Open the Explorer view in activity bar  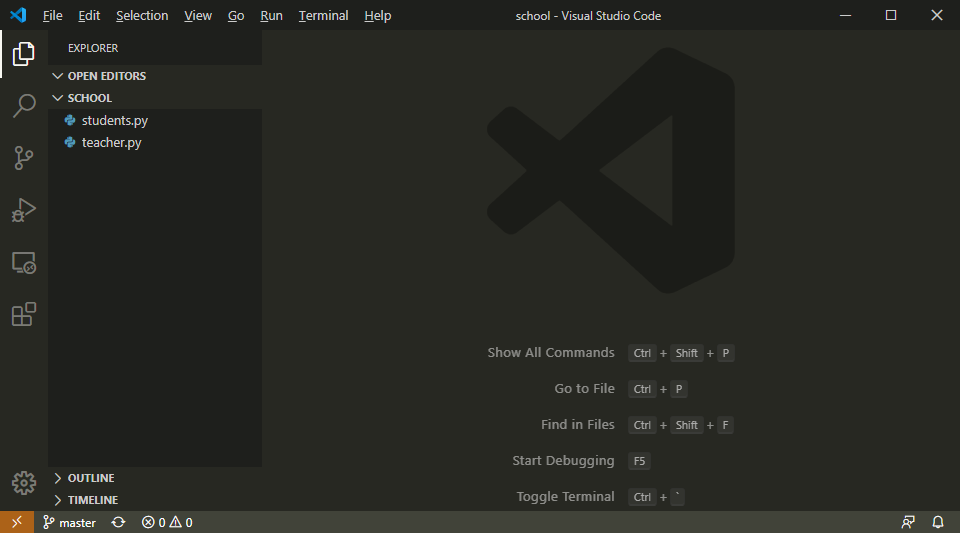coord(24,54)
